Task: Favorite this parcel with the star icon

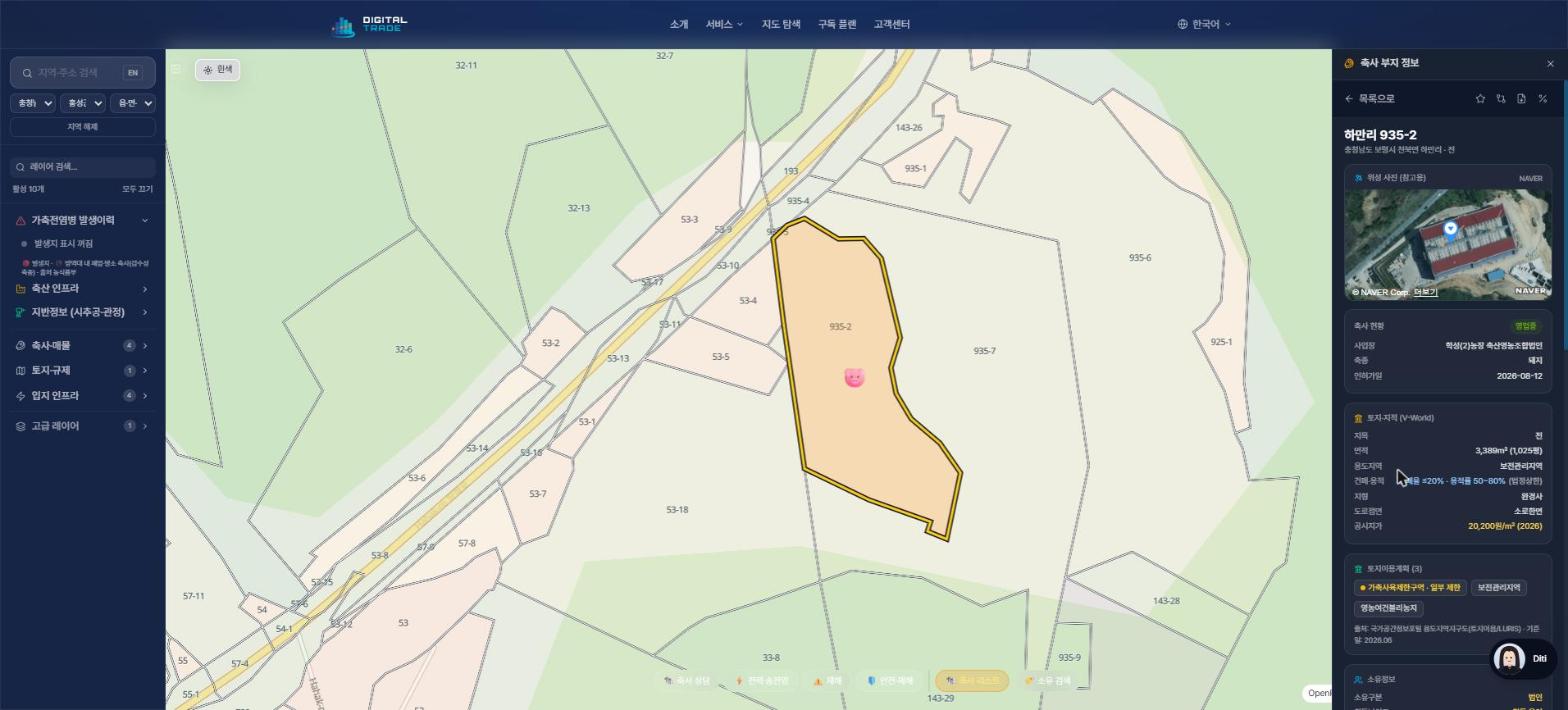Action: [1480, 99]
